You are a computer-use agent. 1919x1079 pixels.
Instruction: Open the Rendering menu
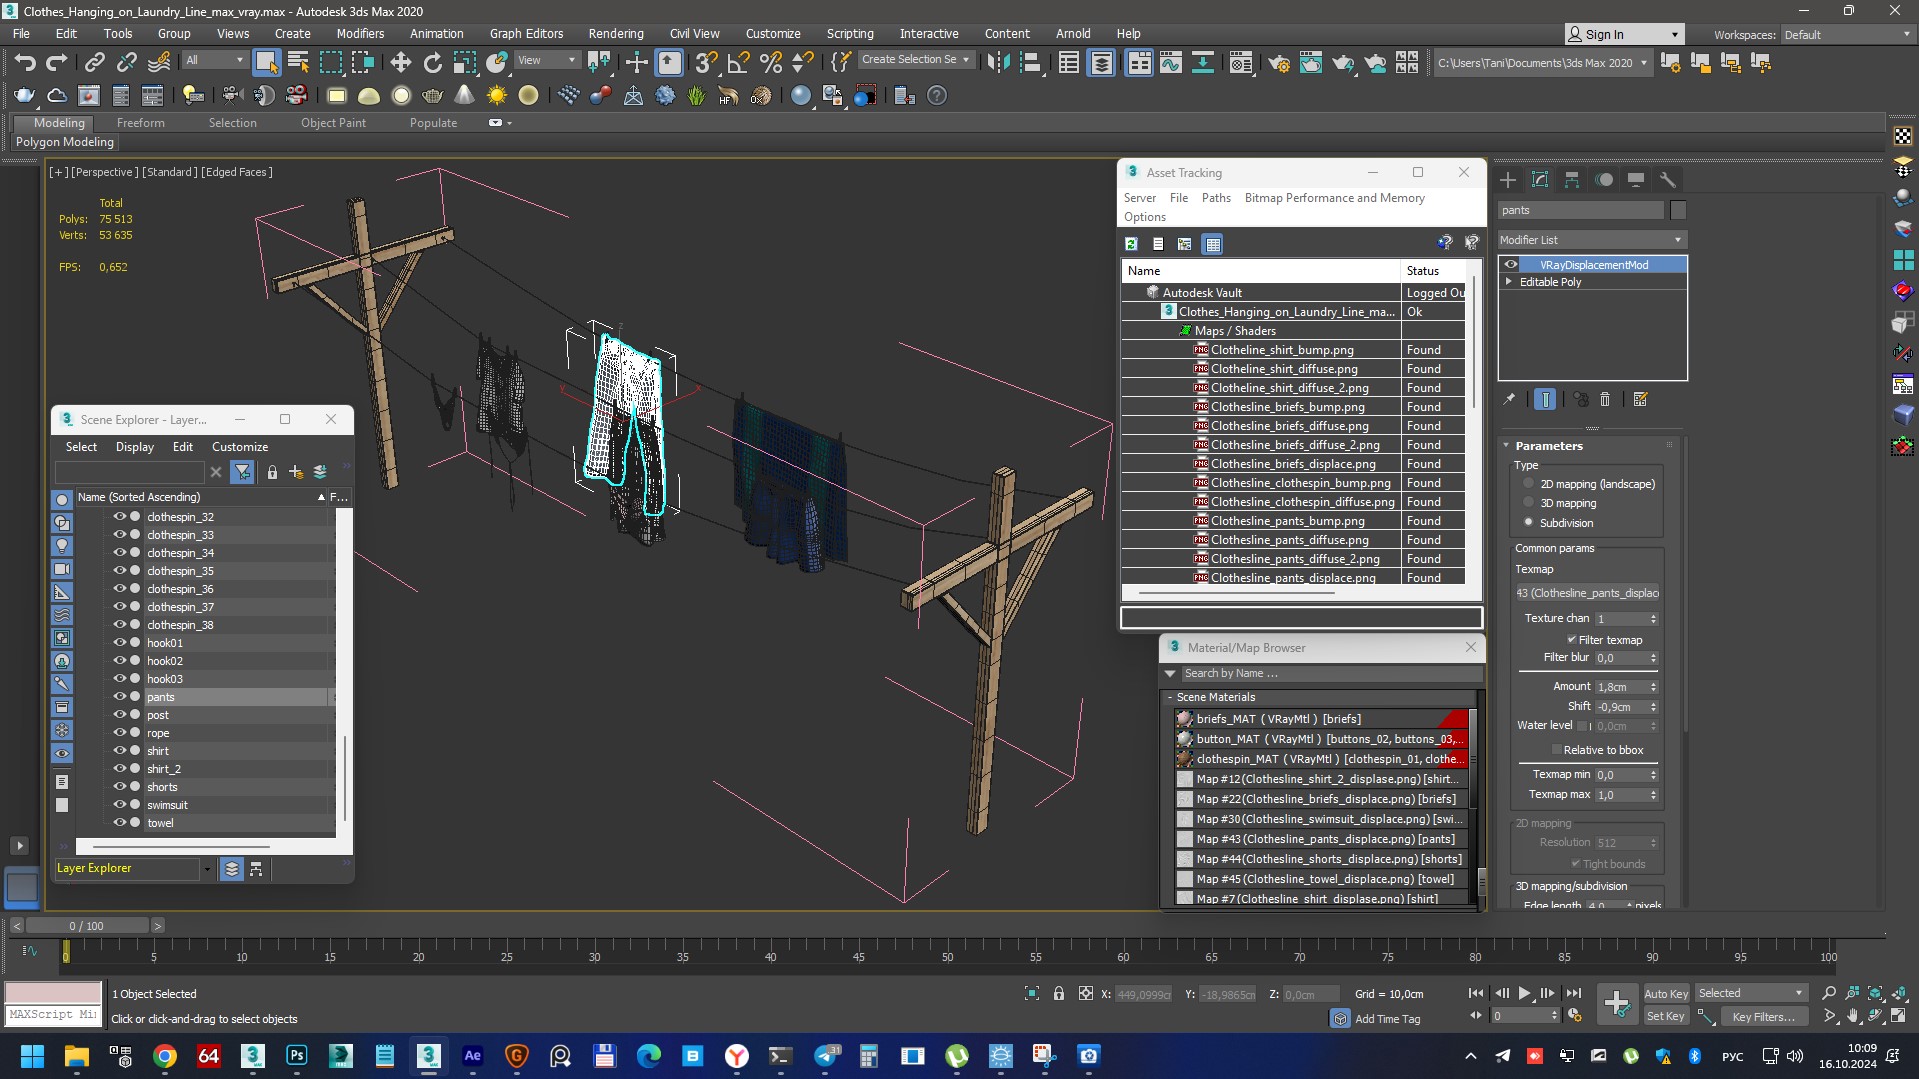pos(615,33)
